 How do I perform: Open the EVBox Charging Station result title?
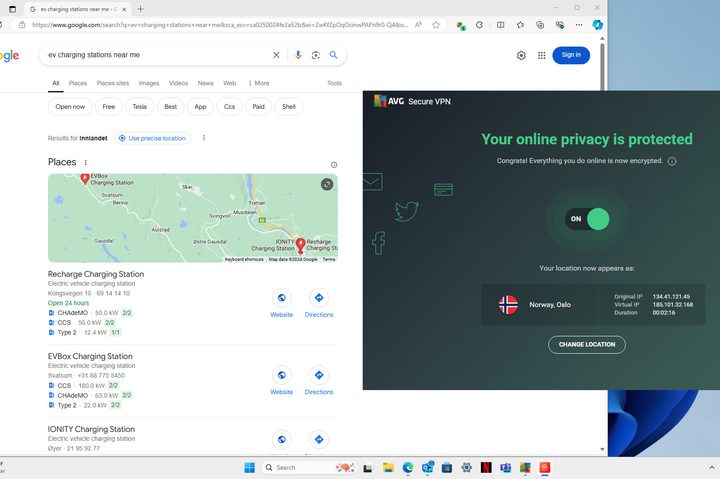point(90,356)
